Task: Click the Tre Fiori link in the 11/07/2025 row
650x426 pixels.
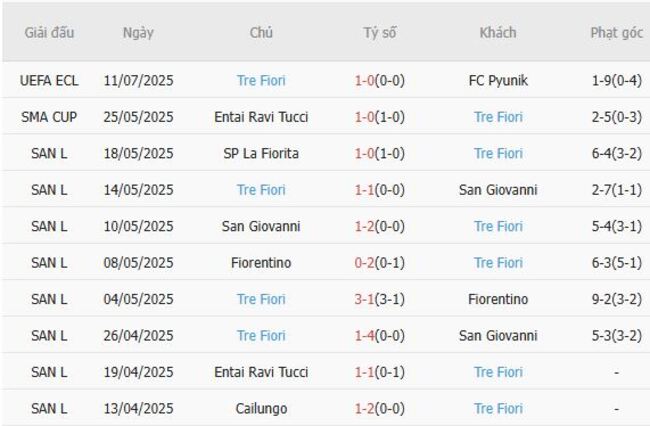Action: pyautogui.click(x=261, y=81)
